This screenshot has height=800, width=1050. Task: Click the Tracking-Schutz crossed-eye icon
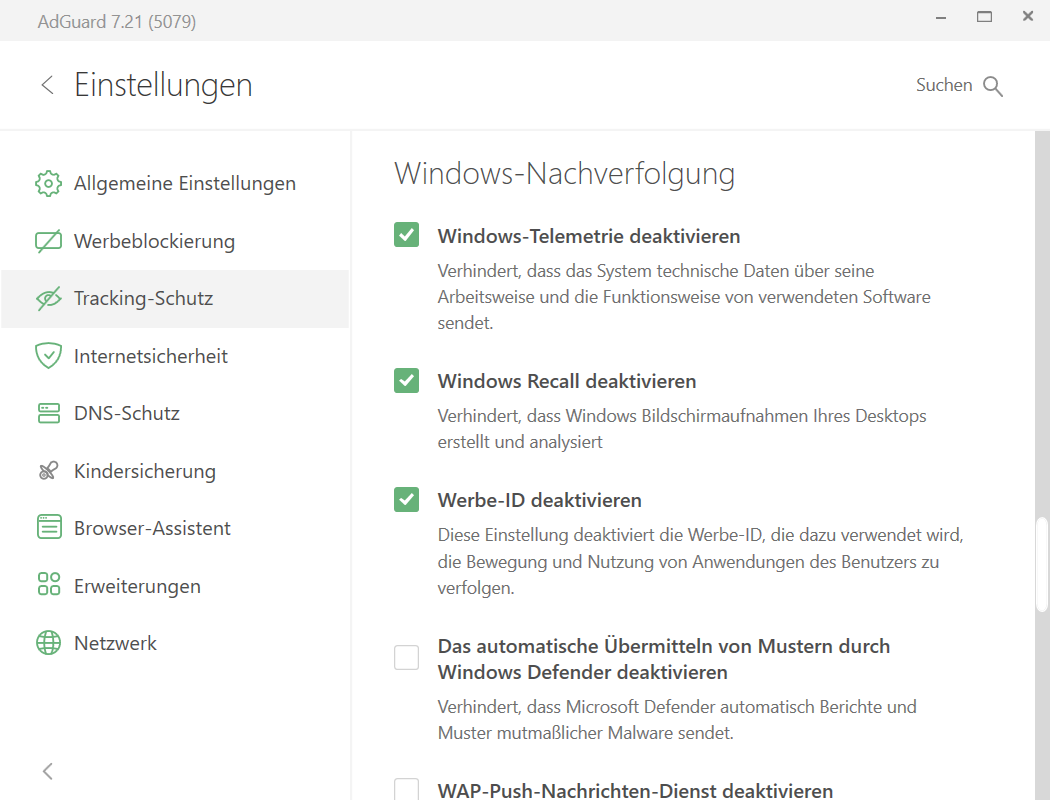pos(48,299)
